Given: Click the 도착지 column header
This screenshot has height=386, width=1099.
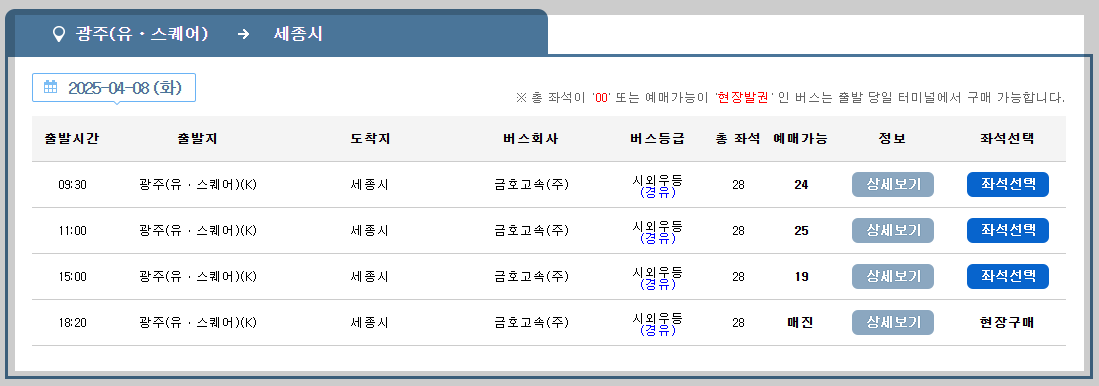Looking at the screenshot, I should point(370,139).
